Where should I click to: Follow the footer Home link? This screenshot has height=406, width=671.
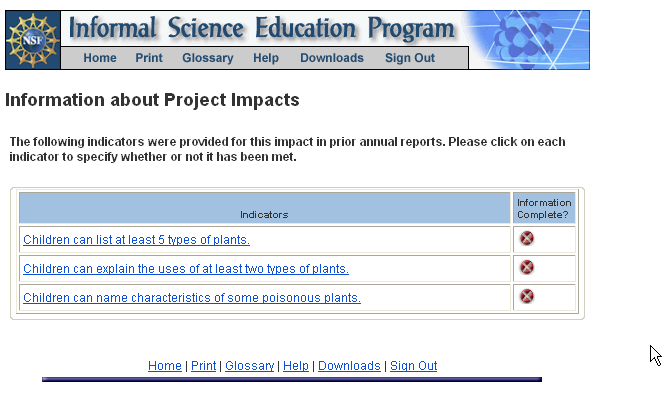[x=165, y=366]
